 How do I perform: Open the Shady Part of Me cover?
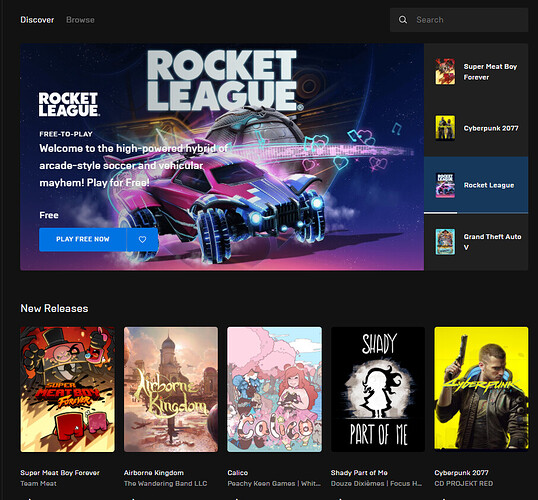click(x=378, y=389)
